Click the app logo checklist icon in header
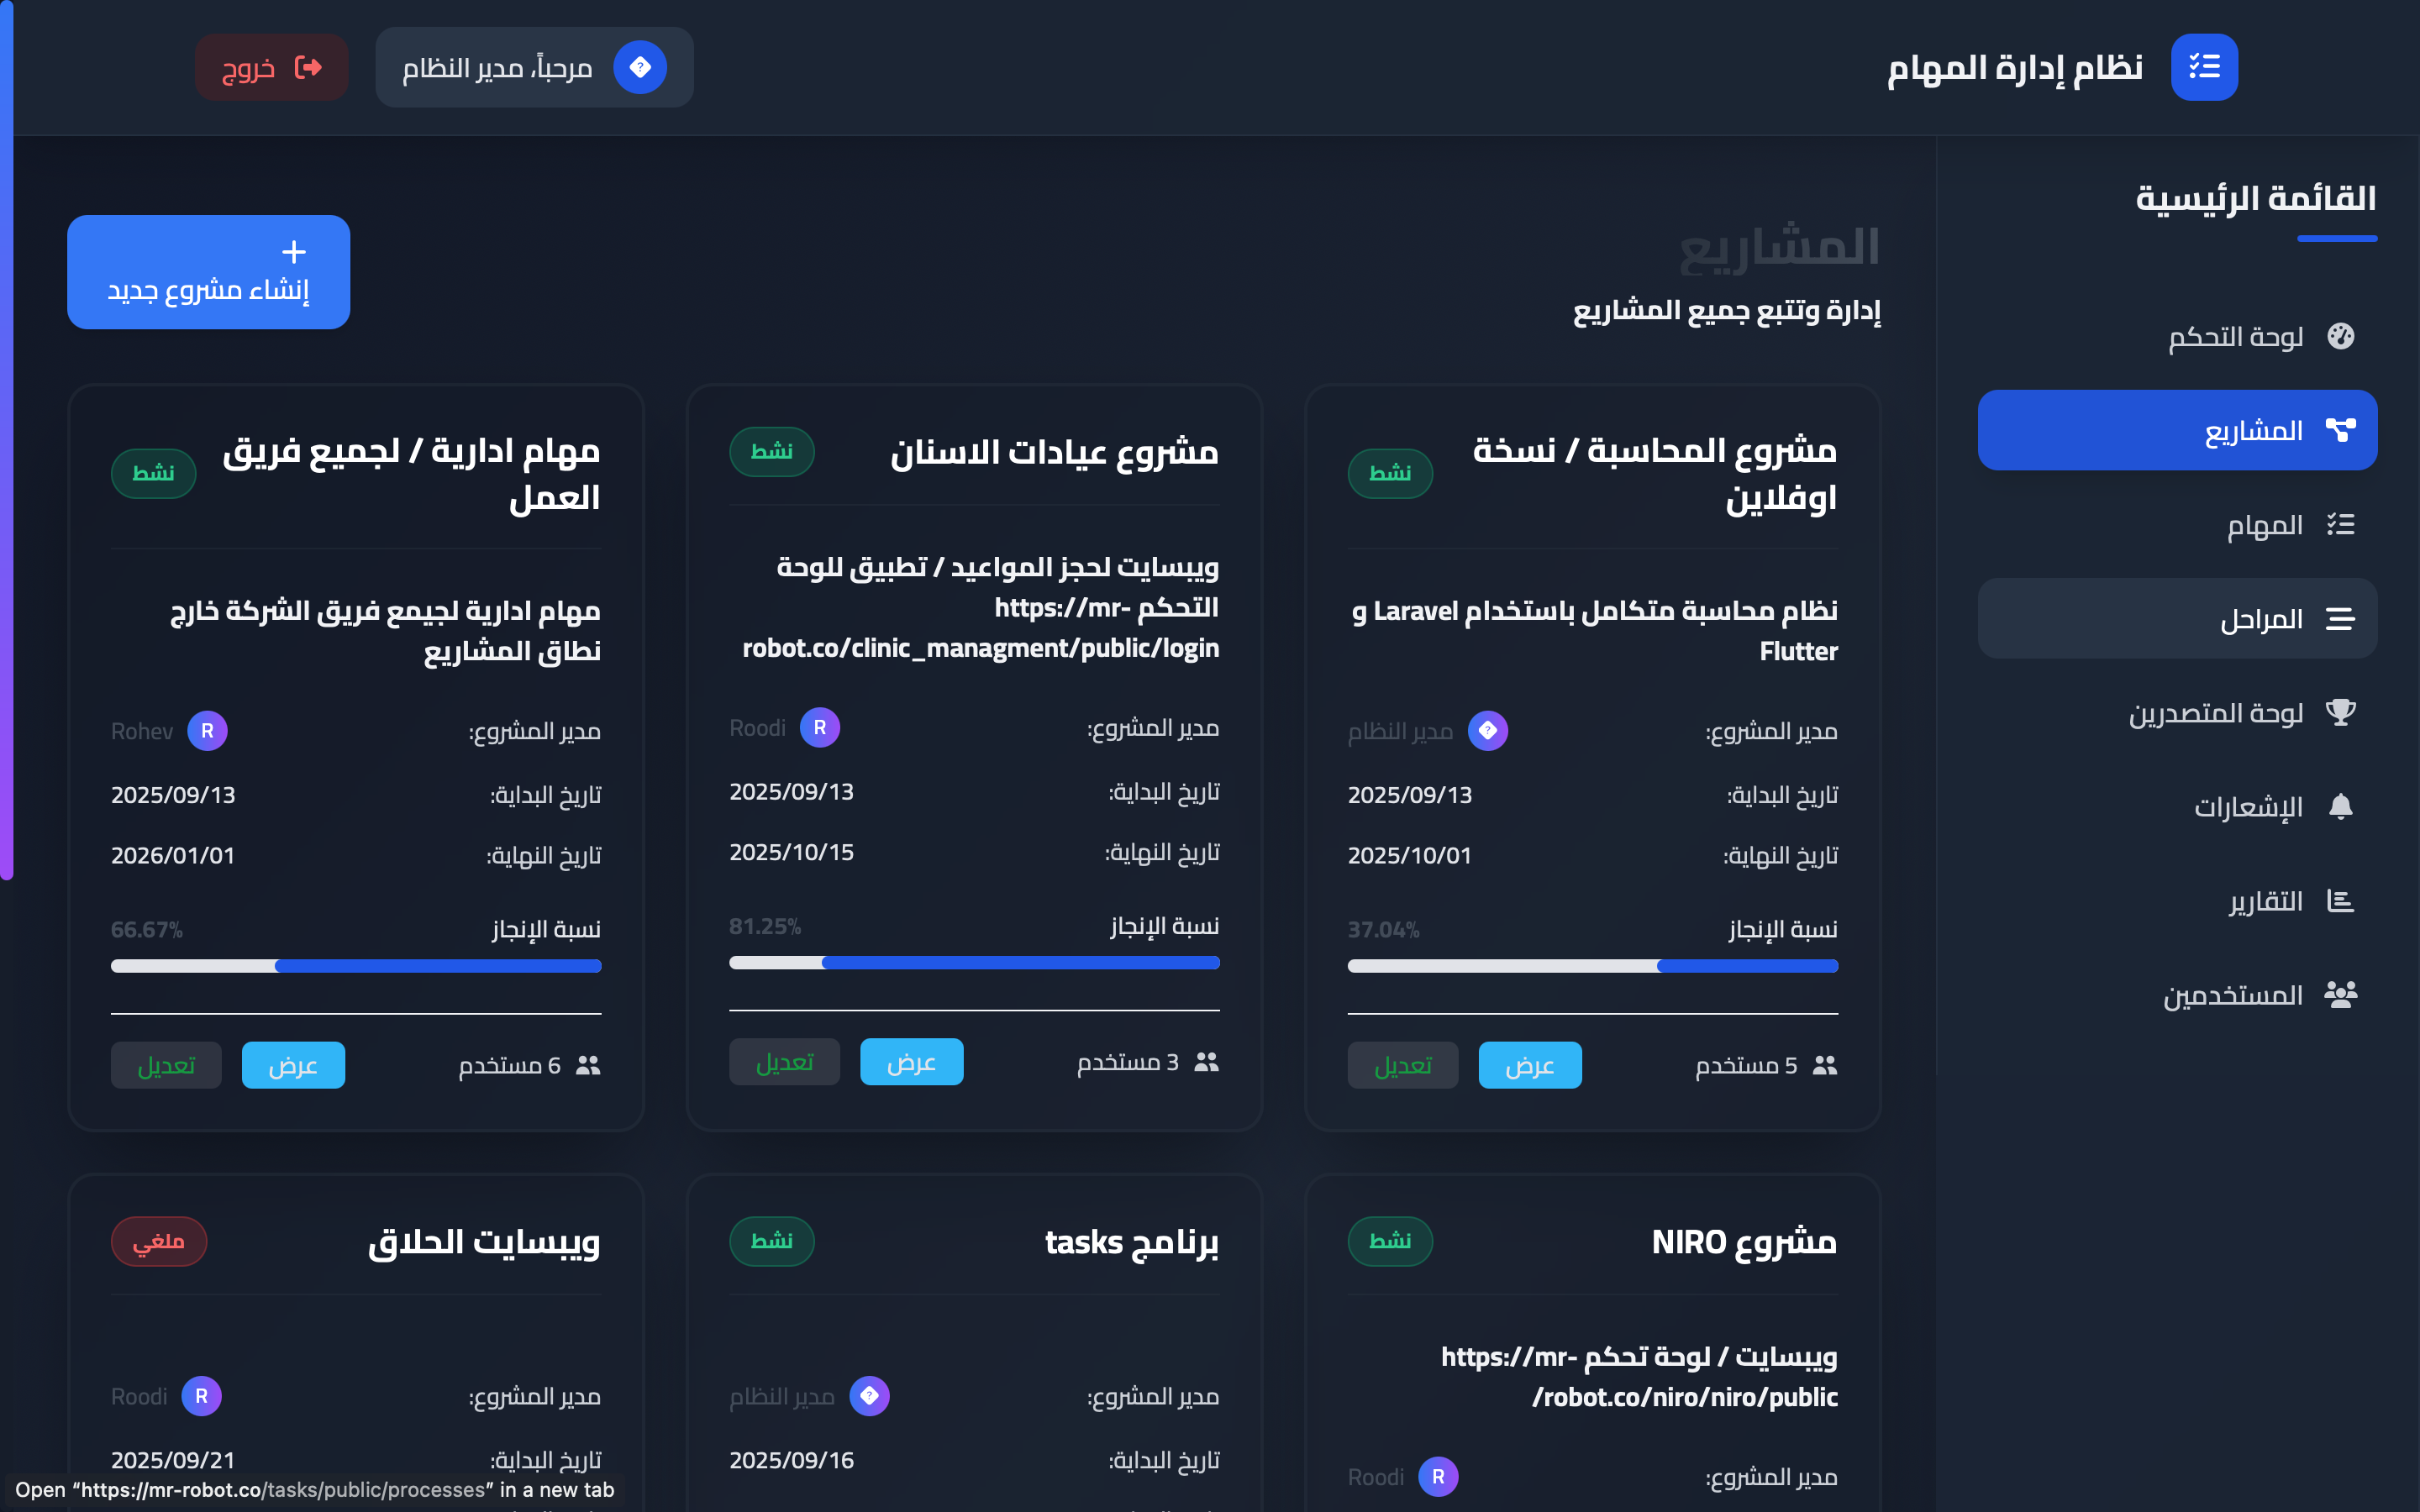 click(2204, 66)
